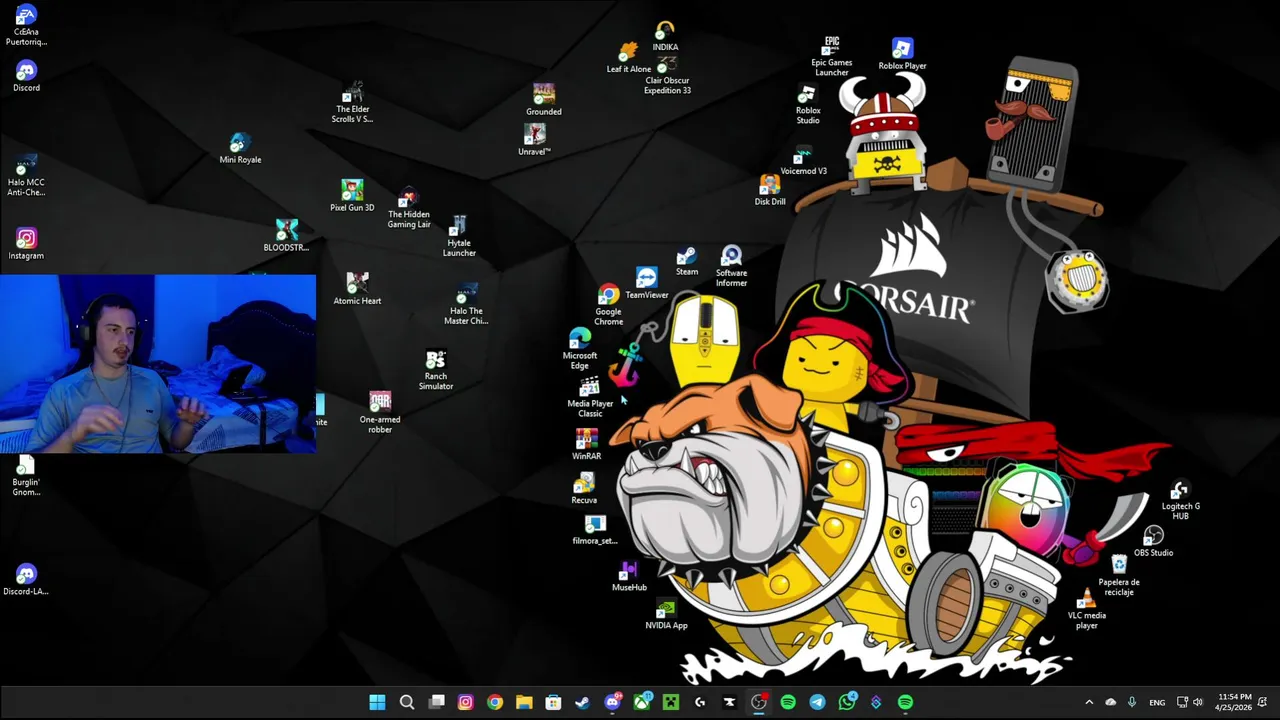1280x720 pixels.
Task: Launch The Elder Scrolls V shortcut
Action: (352, 104)
